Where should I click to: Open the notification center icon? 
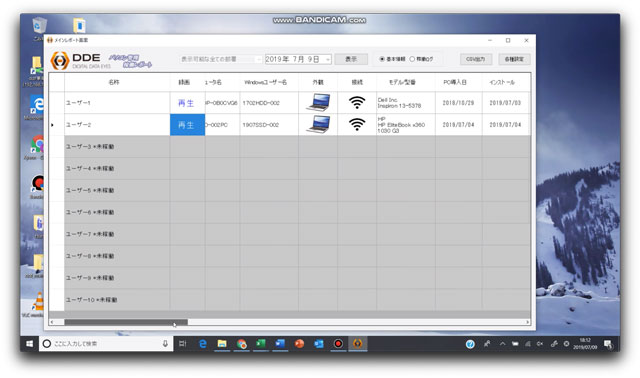point(608,344)
